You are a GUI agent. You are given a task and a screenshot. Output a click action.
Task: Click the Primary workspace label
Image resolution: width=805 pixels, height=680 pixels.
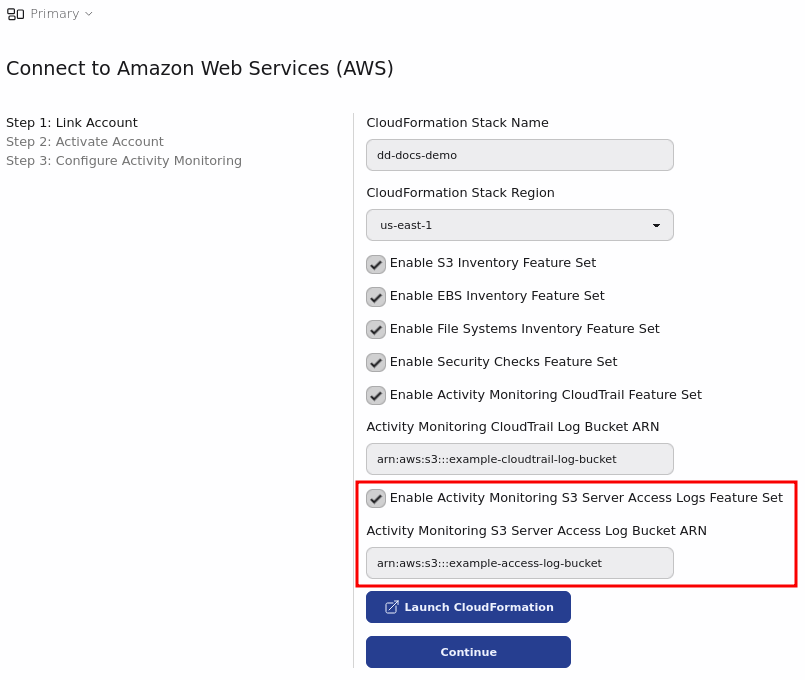[x=54, y=14]
